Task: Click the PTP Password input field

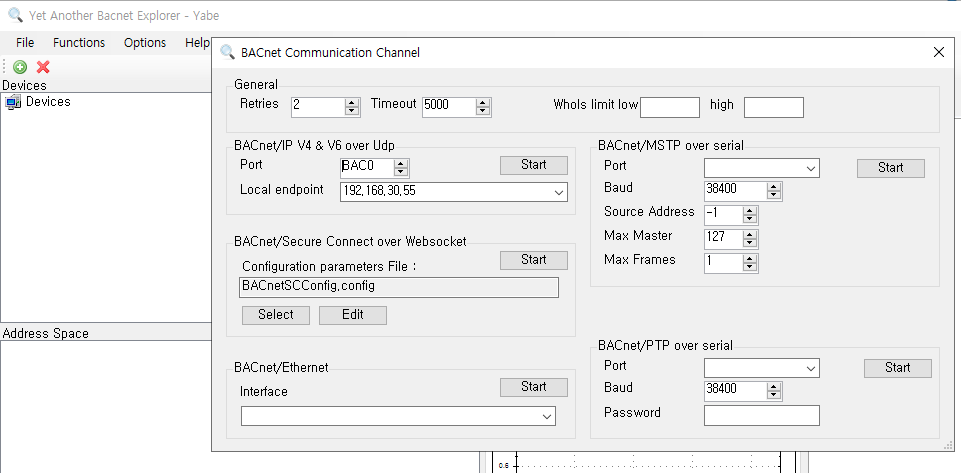Action: [761, 415]
